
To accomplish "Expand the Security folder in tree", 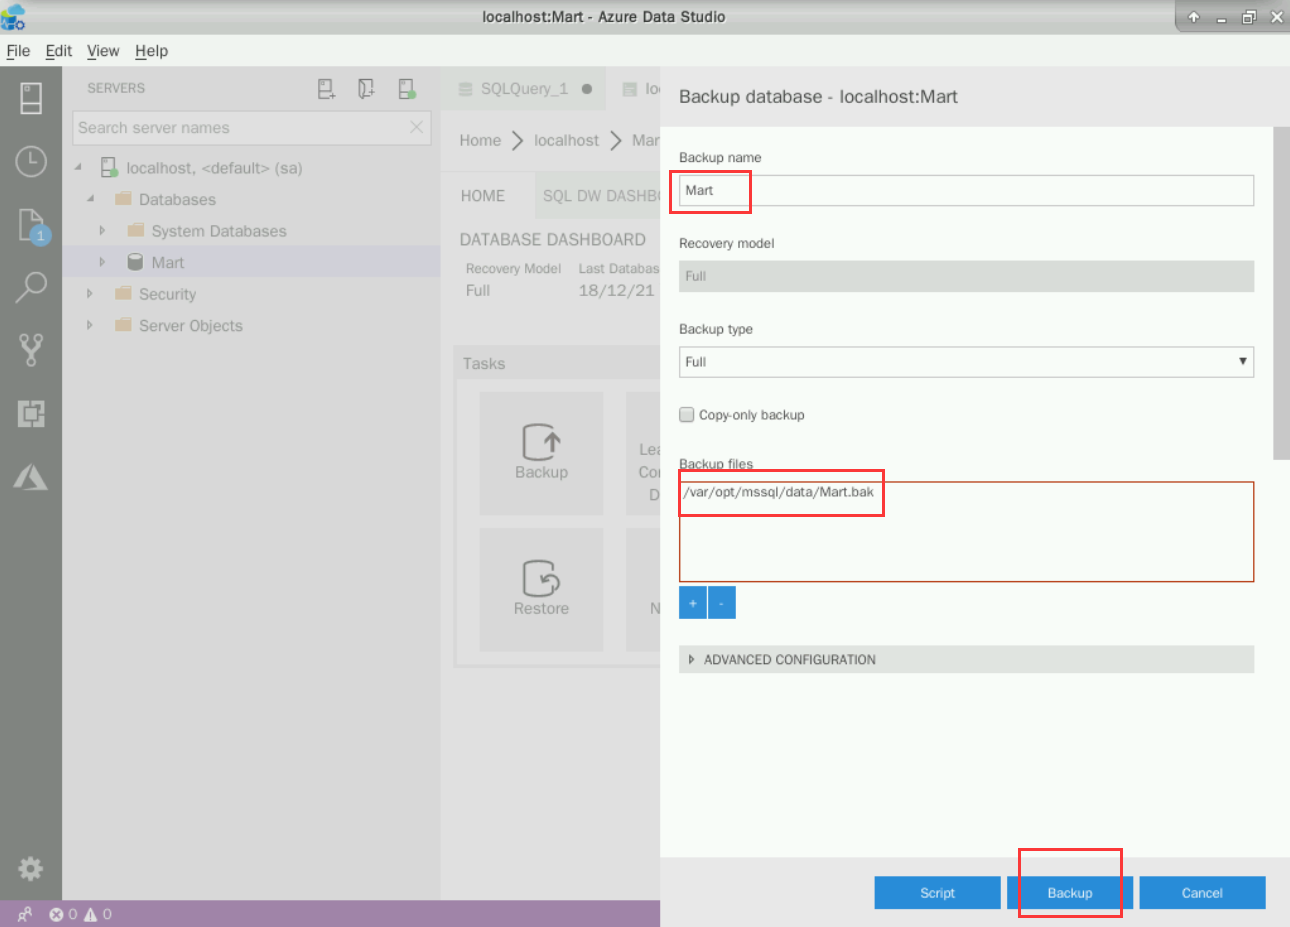I will point(90,294).
